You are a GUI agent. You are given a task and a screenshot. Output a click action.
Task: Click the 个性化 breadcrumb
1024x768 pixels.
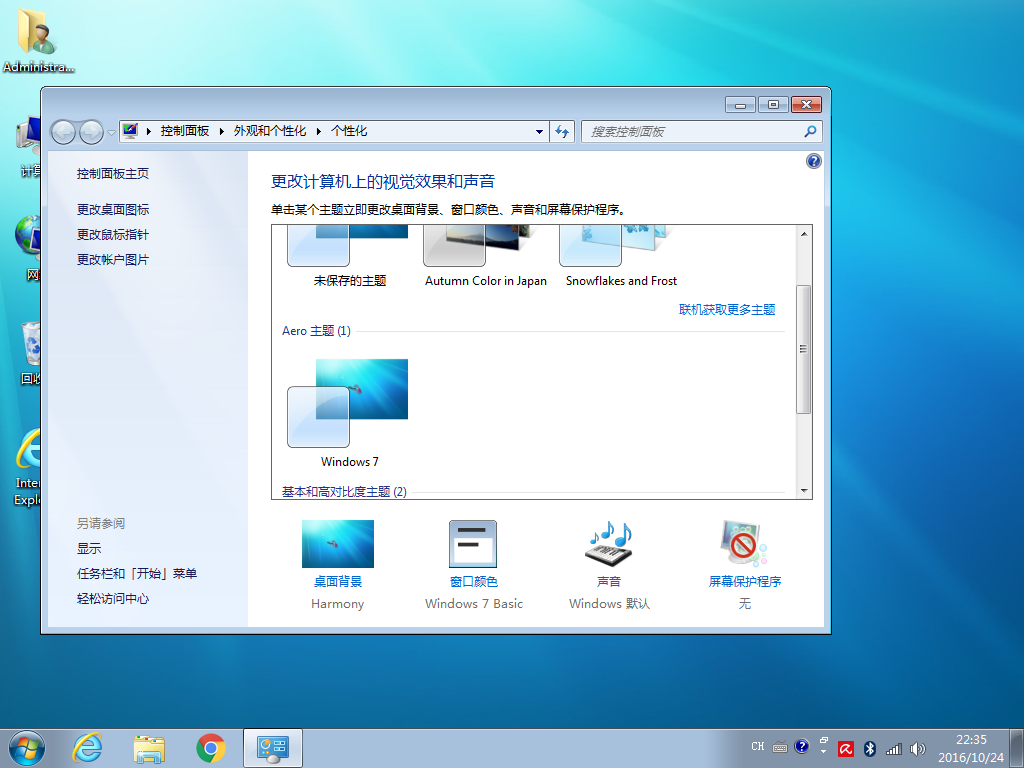click(349, 131)
